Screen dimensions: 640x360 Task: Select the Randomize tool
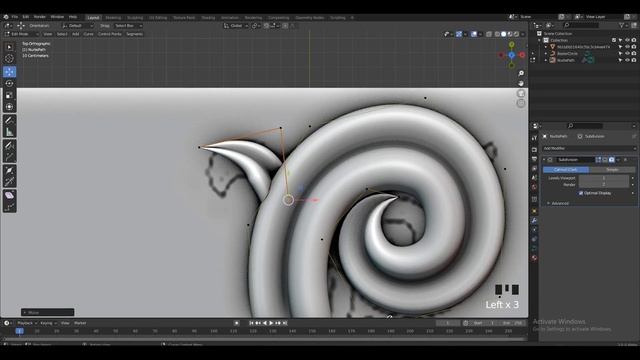click(9, 207)
